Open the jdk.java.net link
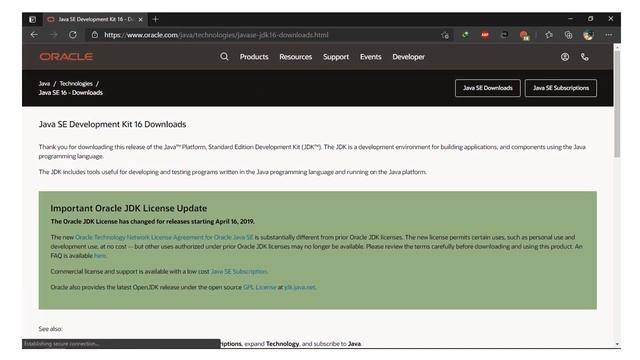The width and height of the screenshot is (640, 360). (300, 287)
